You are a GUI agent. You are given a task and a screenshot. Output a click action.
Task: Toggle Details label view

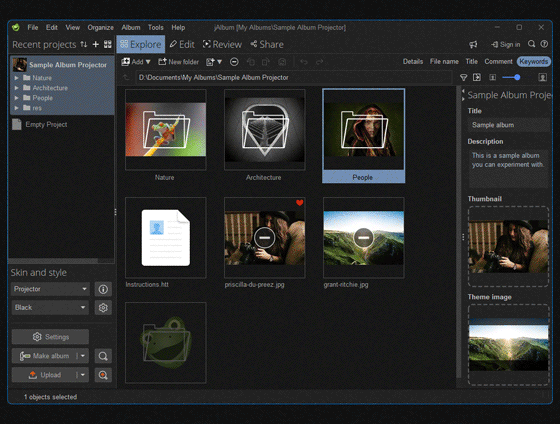coord(413,61)
